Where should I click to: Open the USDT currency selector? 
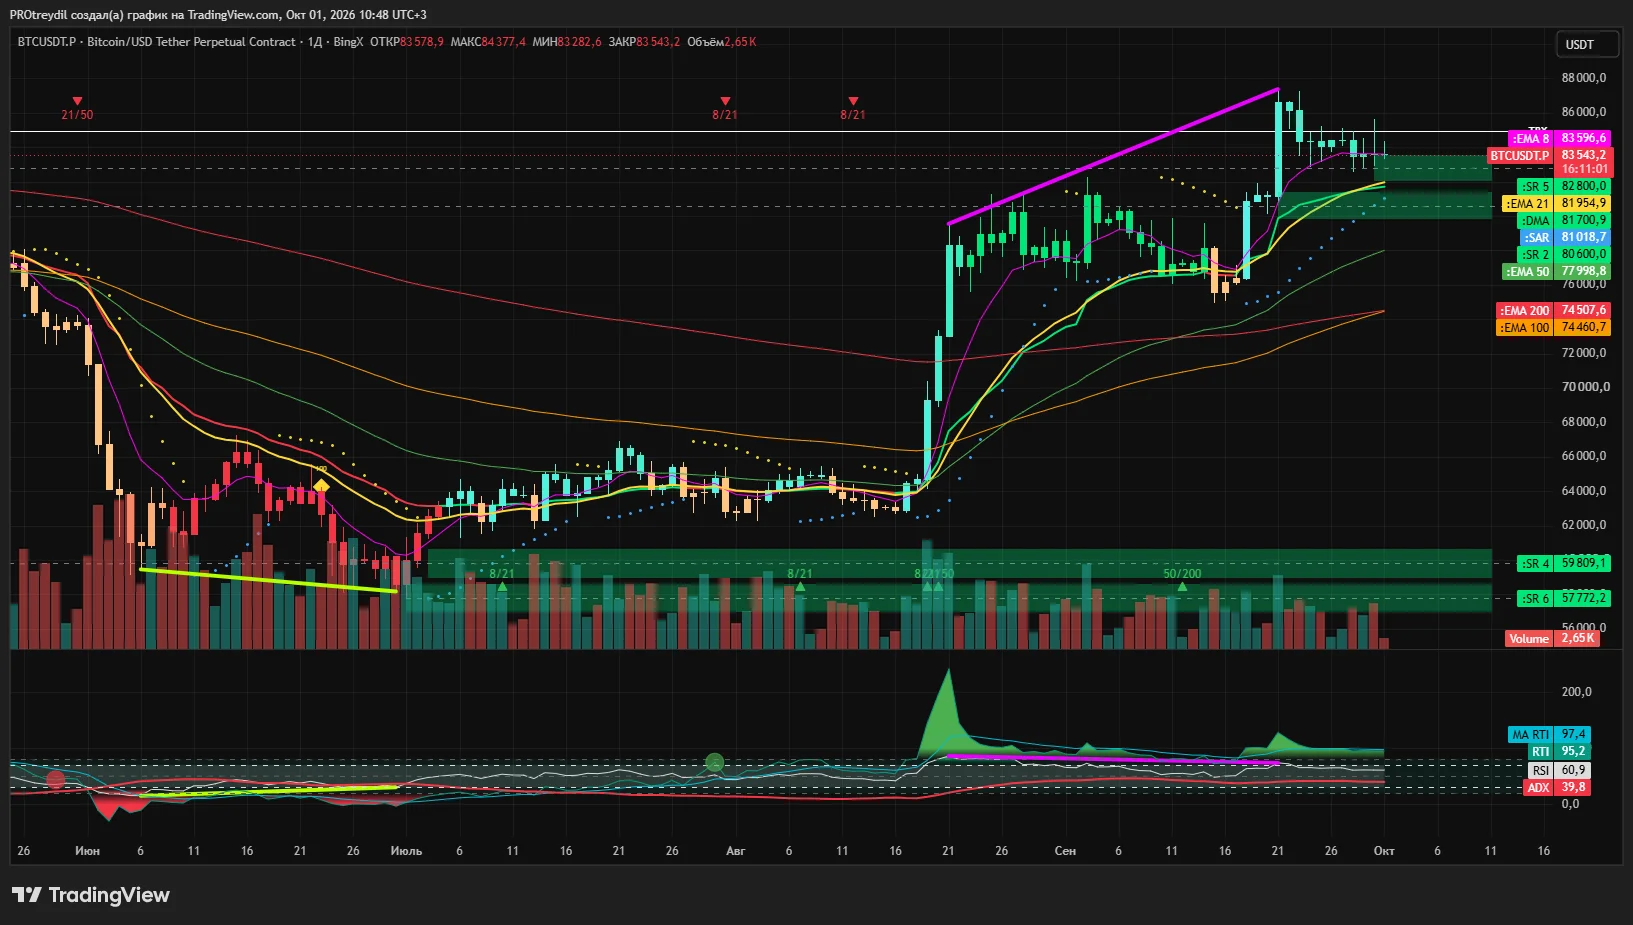click(x=1588, y=44)
